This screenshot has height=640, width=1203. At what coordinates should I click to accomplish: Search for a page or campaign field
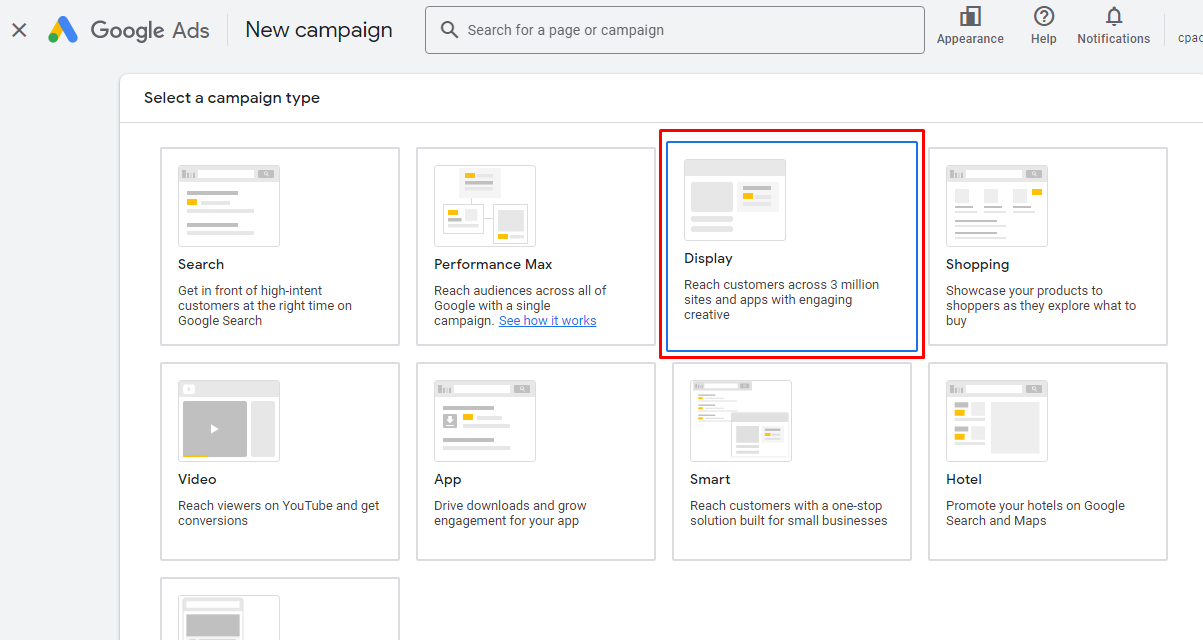point(675,30)
